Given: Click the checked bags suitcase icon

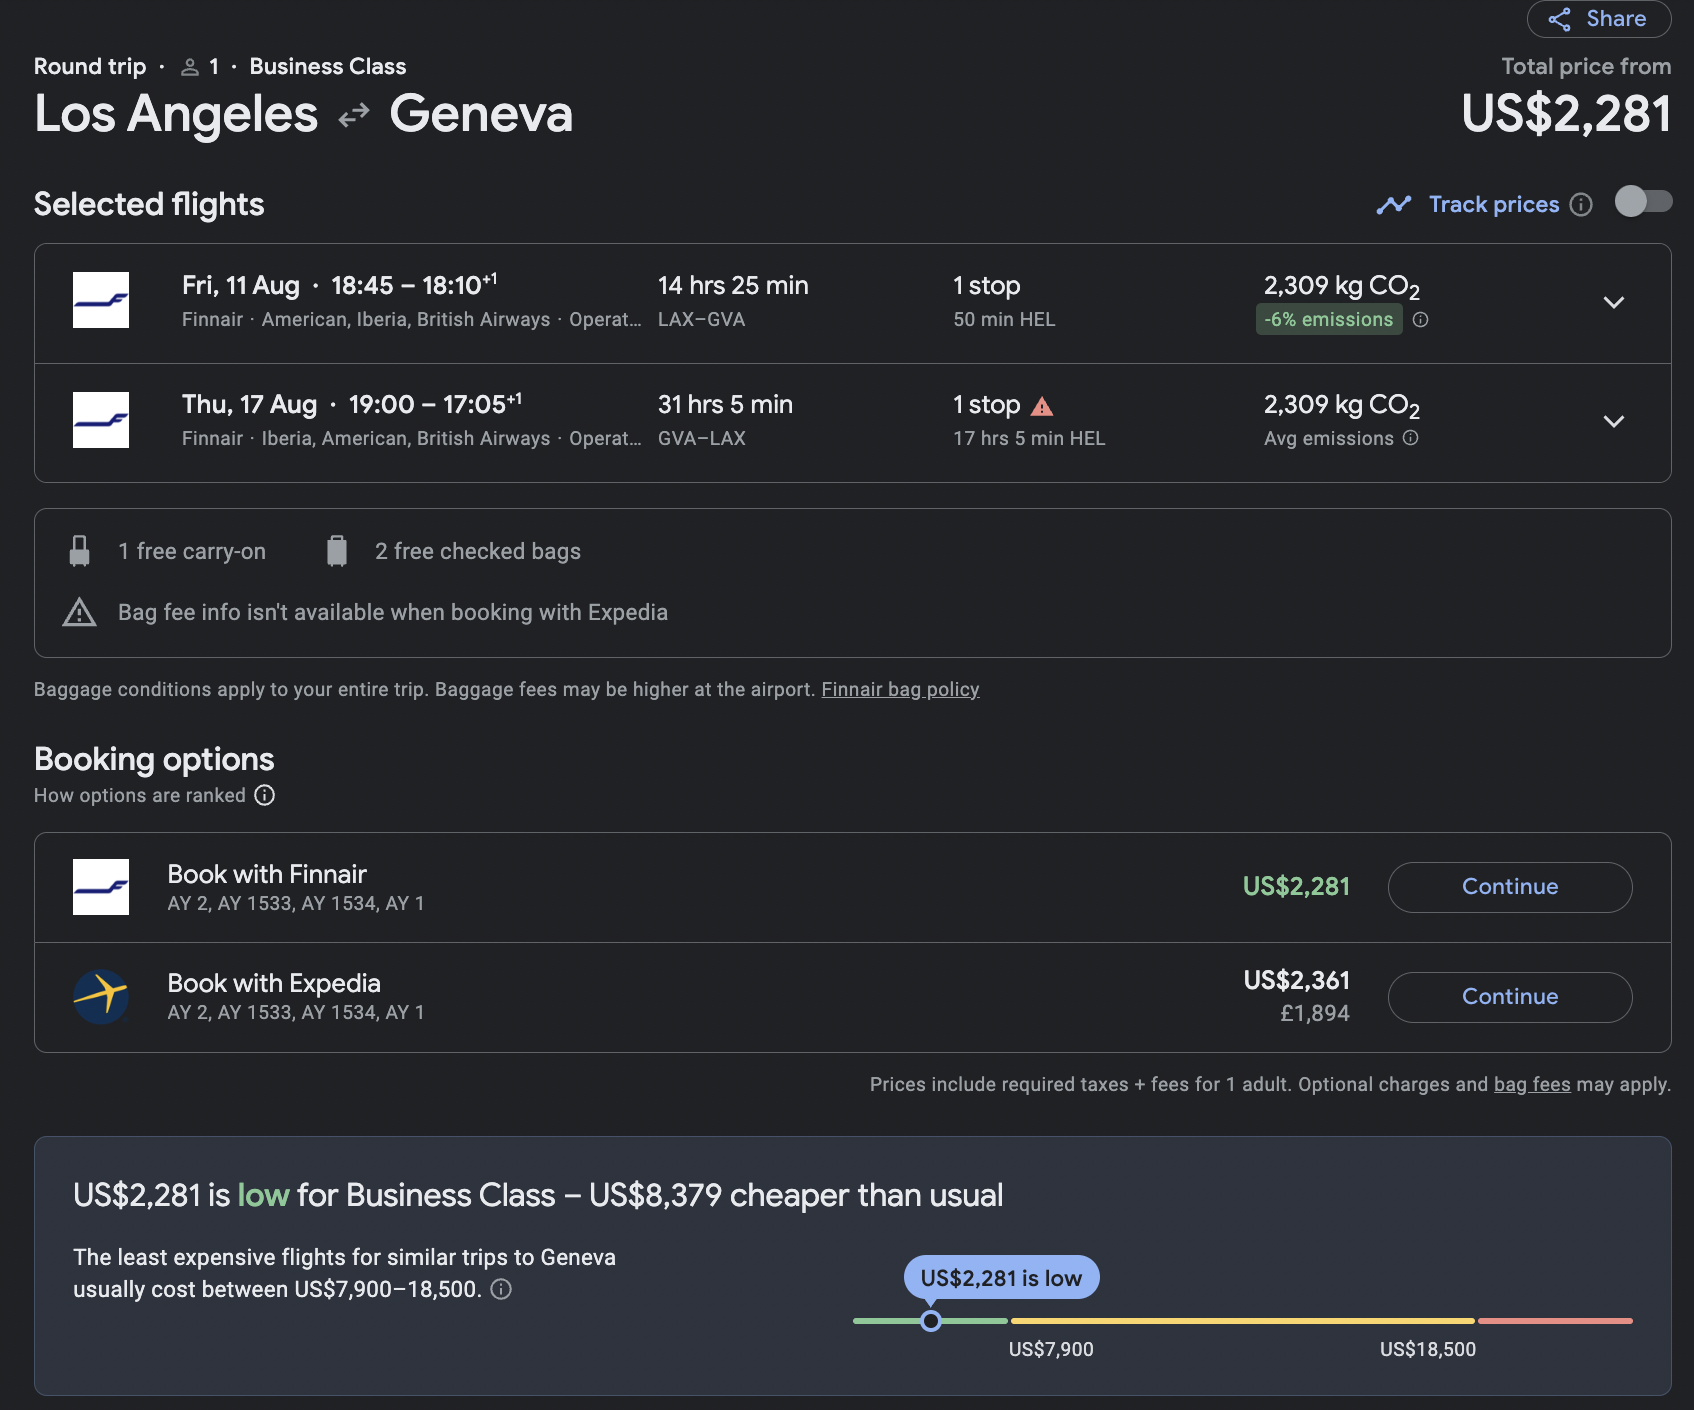Looking at the screenshot, I should (337, 551).
